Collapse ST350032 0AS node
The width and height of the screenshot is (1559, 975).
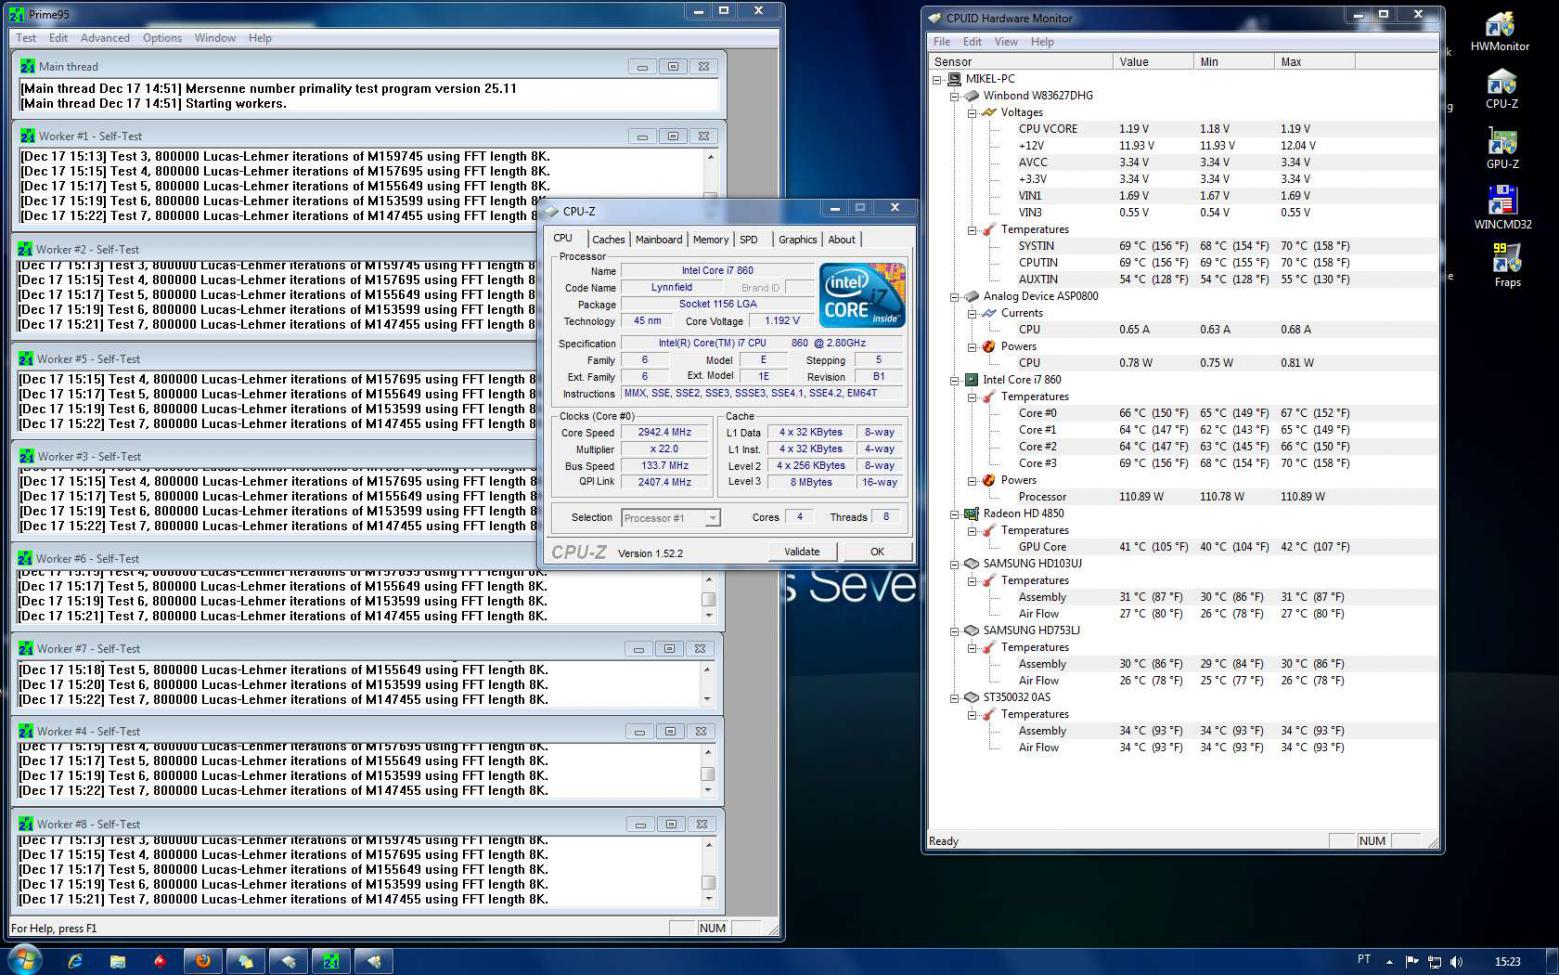click(954, 697)
